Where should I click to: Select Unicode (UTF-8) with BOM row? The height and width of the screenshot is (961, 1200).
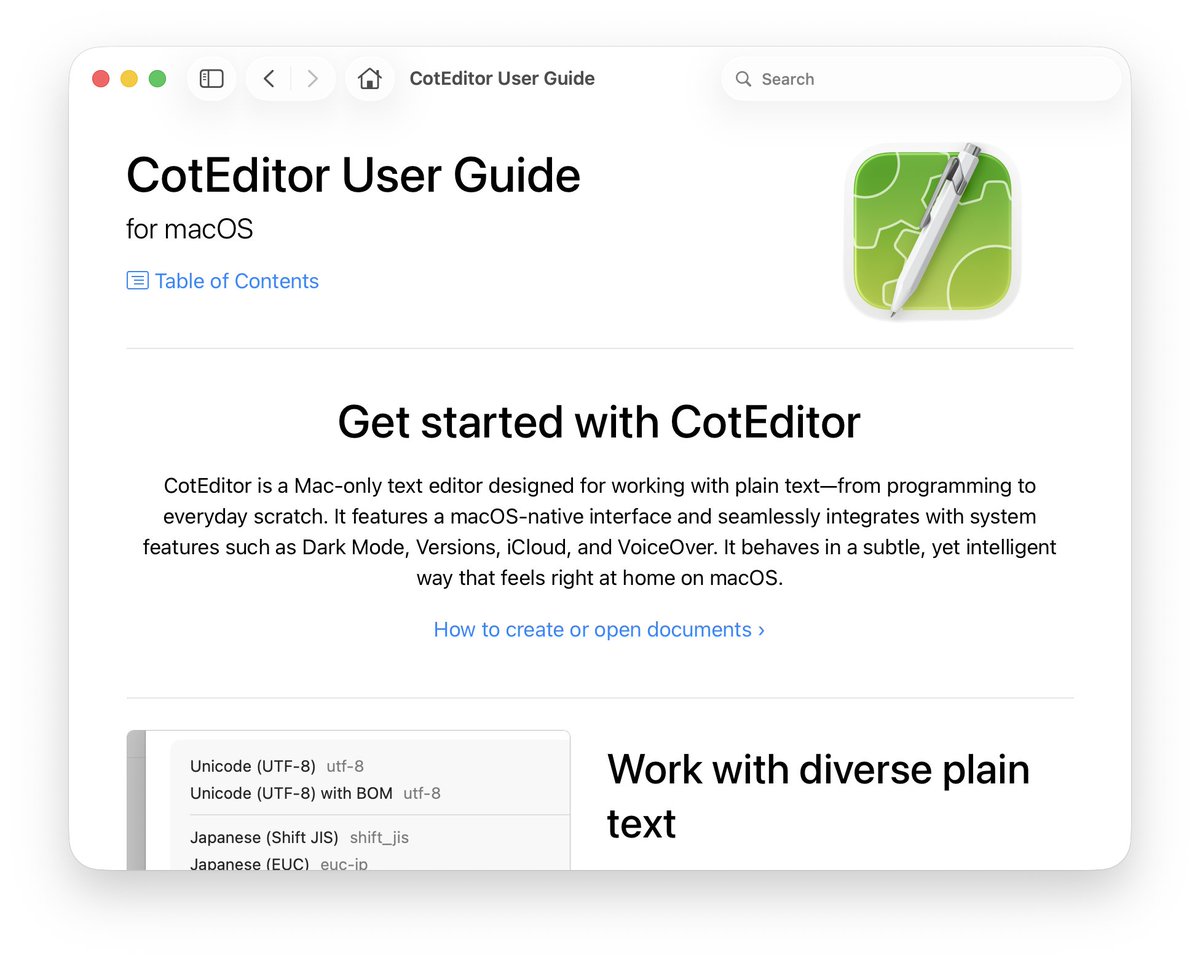tap(315, 794)
